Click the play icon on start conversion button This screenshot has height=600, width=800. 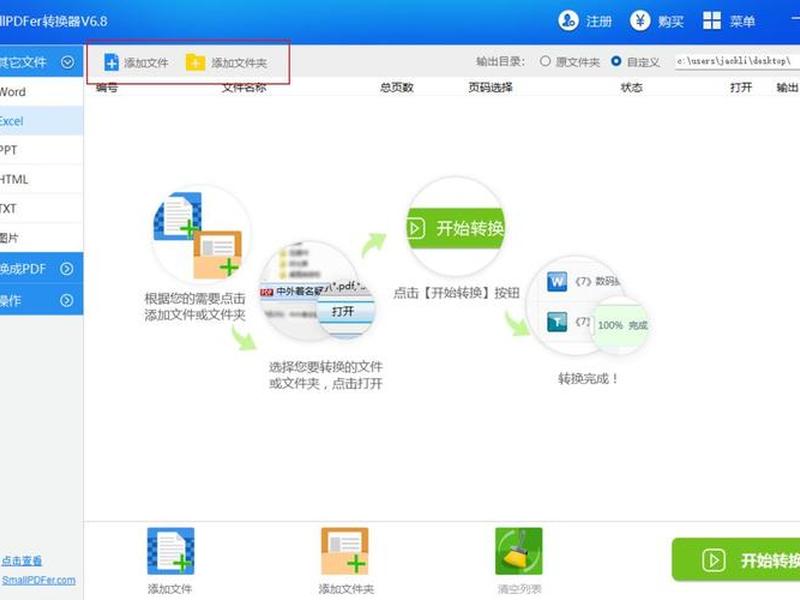pyautogui.click(x=713, y=560)
